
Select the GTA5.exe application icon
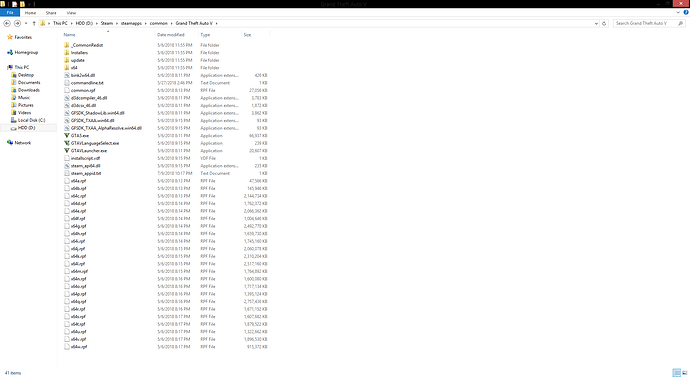point(67,135)
